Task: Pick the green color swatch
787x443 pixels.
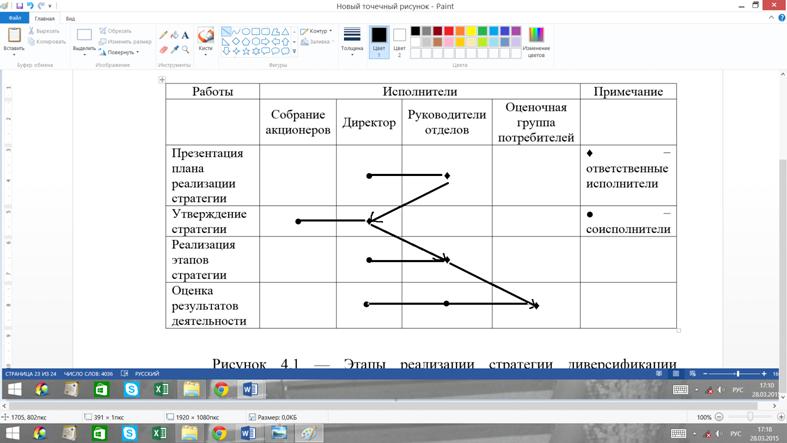Action: click(x=482, y=31)
